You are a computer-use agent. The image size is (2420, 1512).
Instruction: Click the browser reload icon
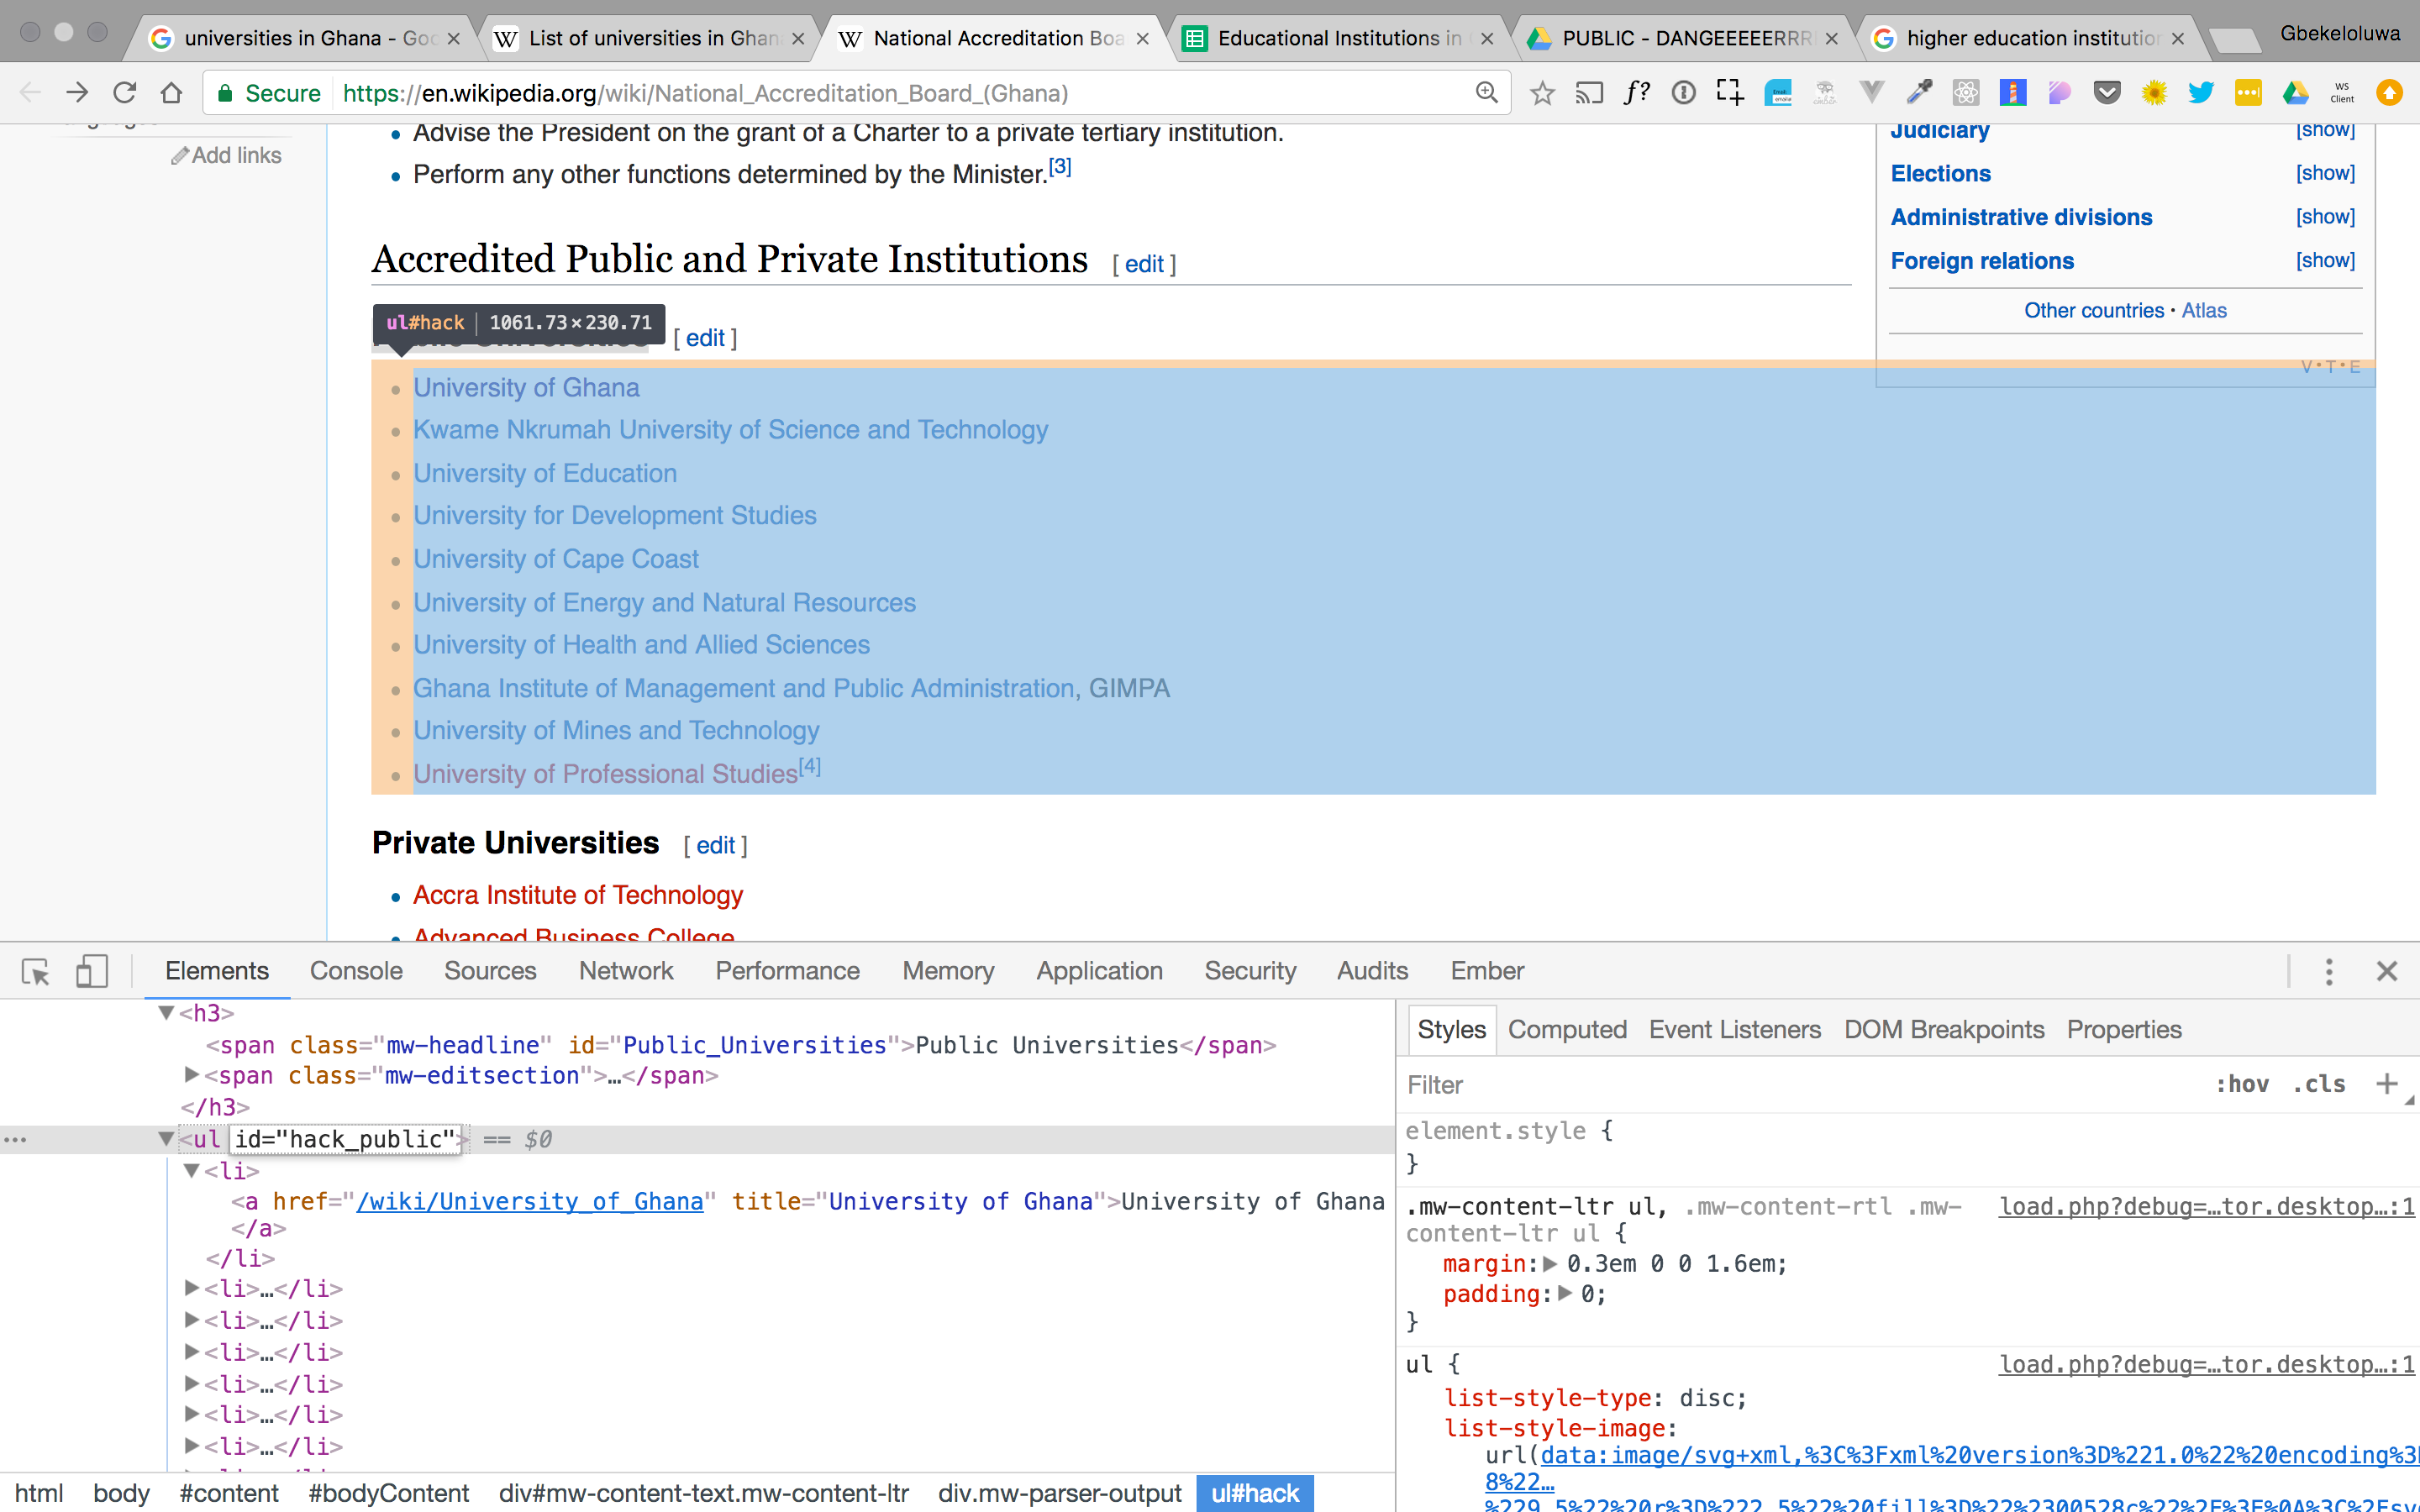(x=124, y=93)
